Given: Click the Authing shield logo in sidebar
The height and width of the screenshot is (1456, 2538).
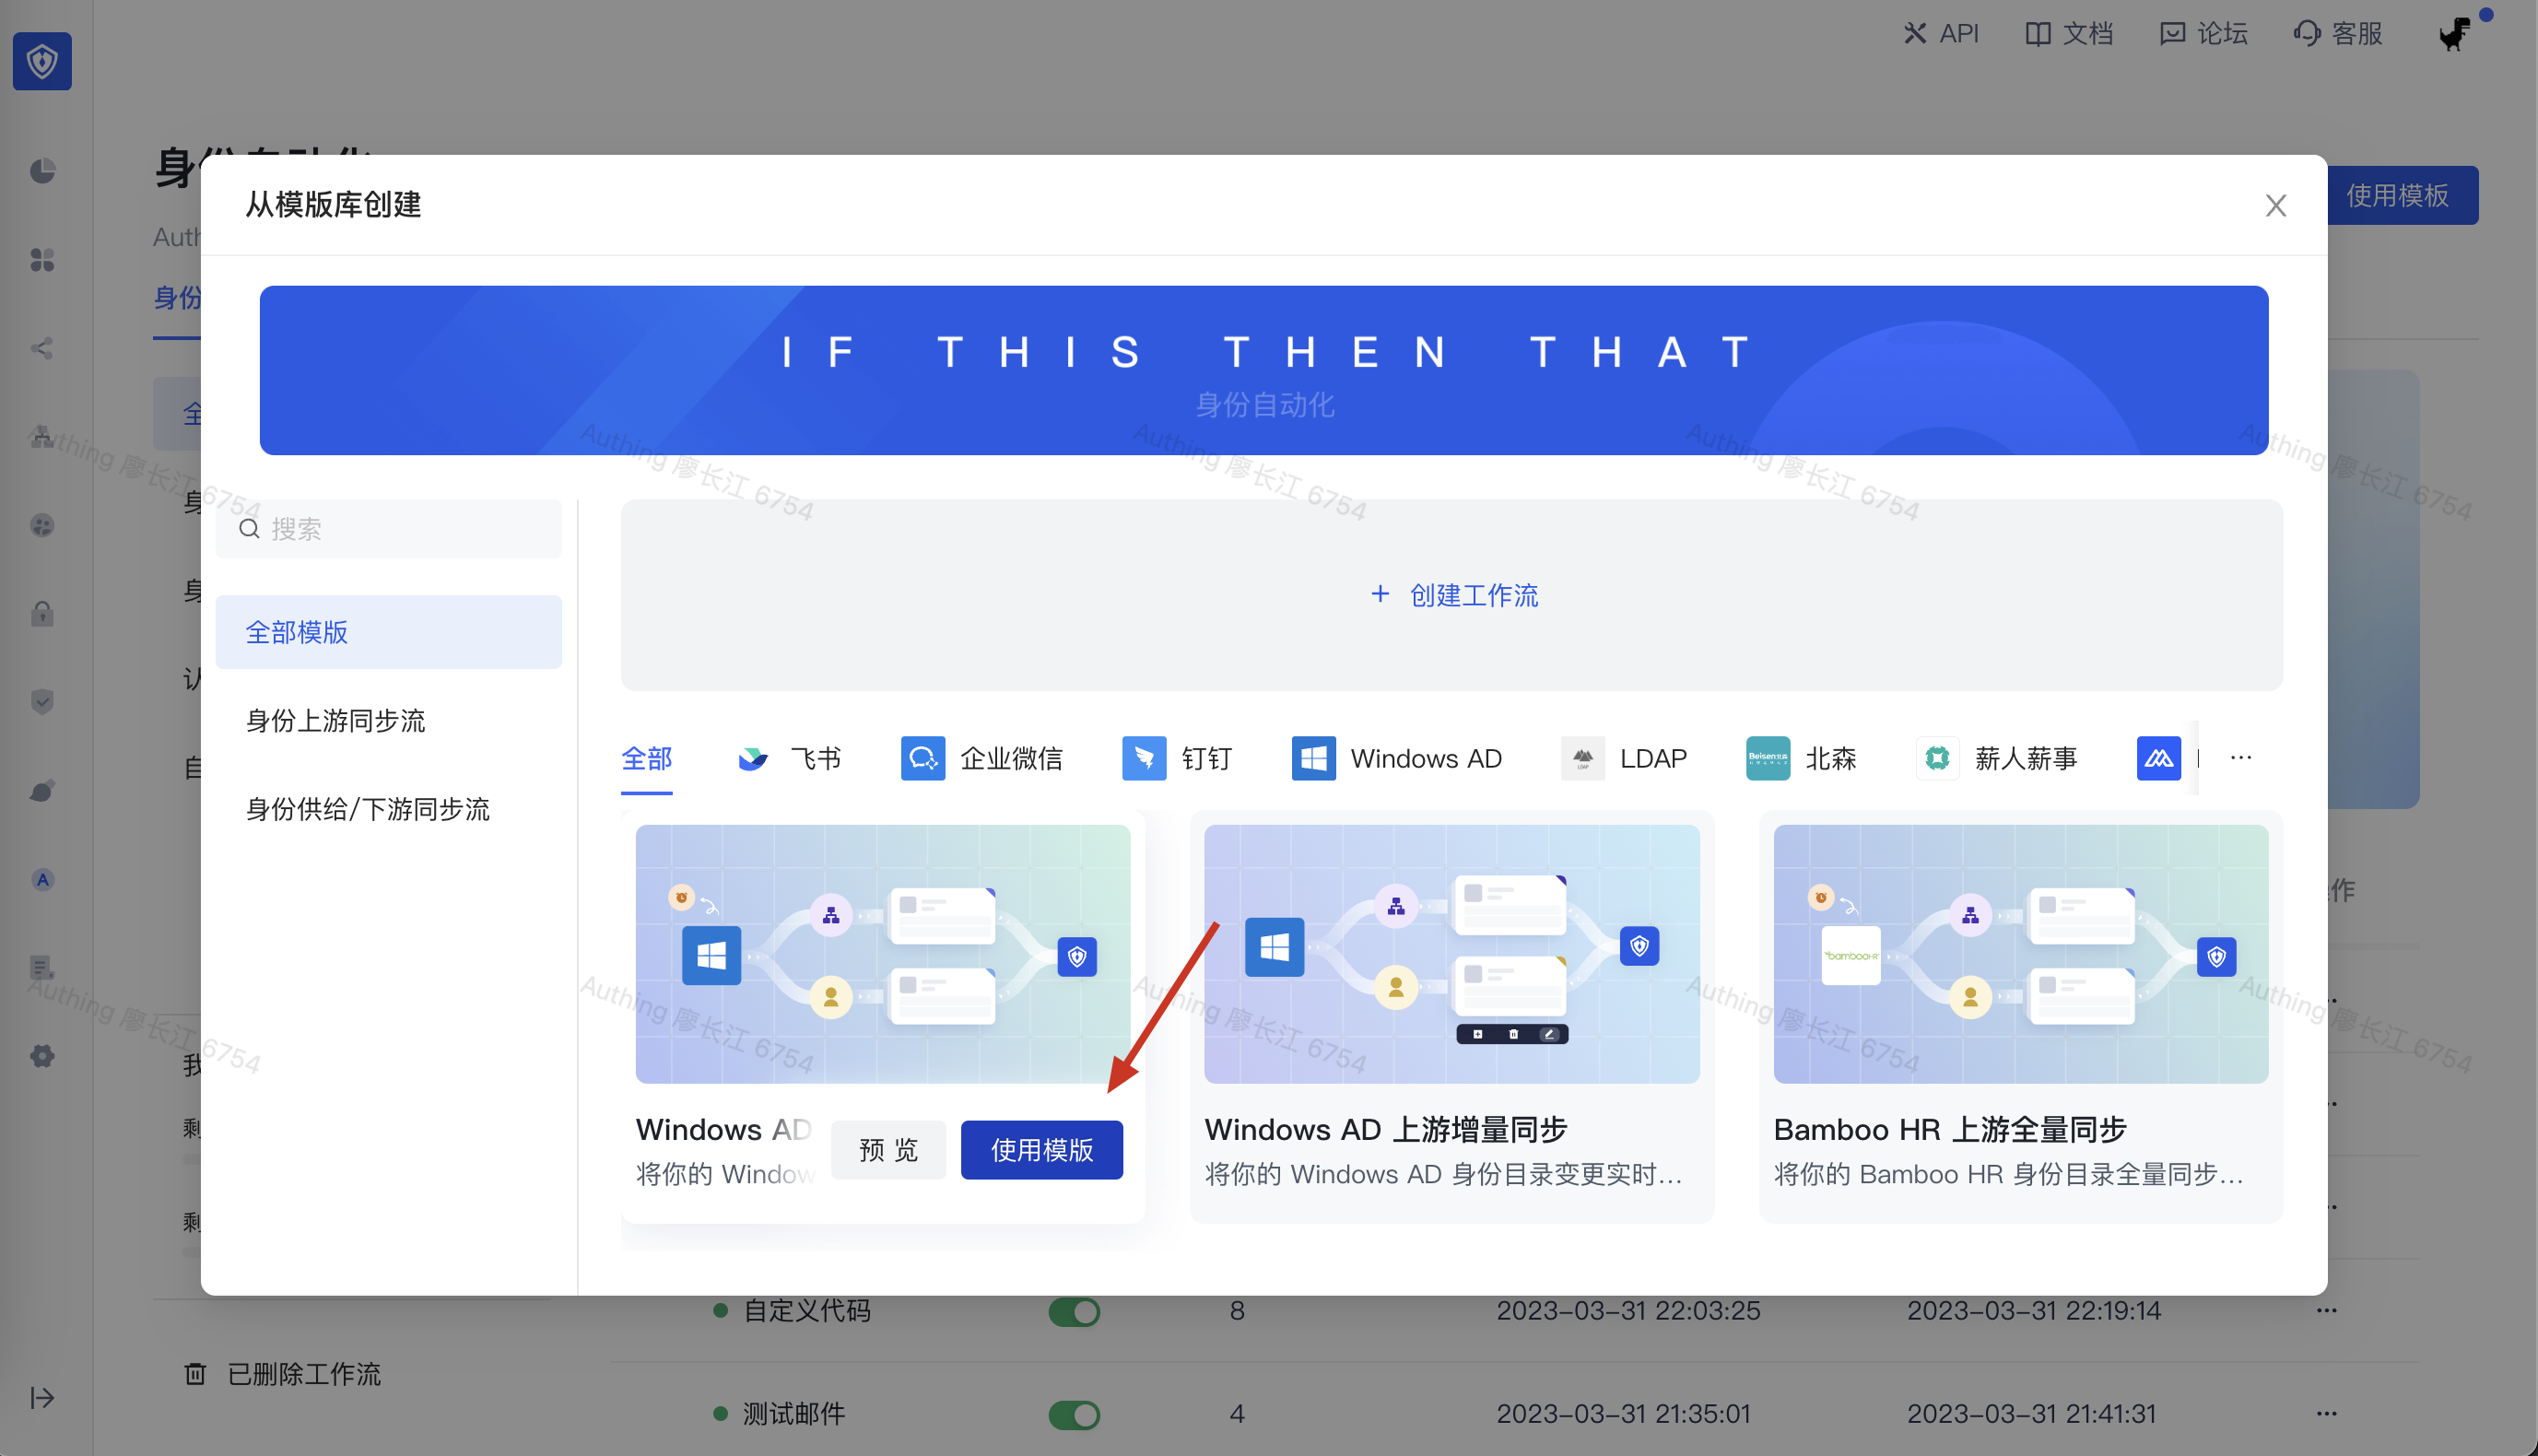Looking at the screenshot, I should pyautogui.click(x=42, y=62).
